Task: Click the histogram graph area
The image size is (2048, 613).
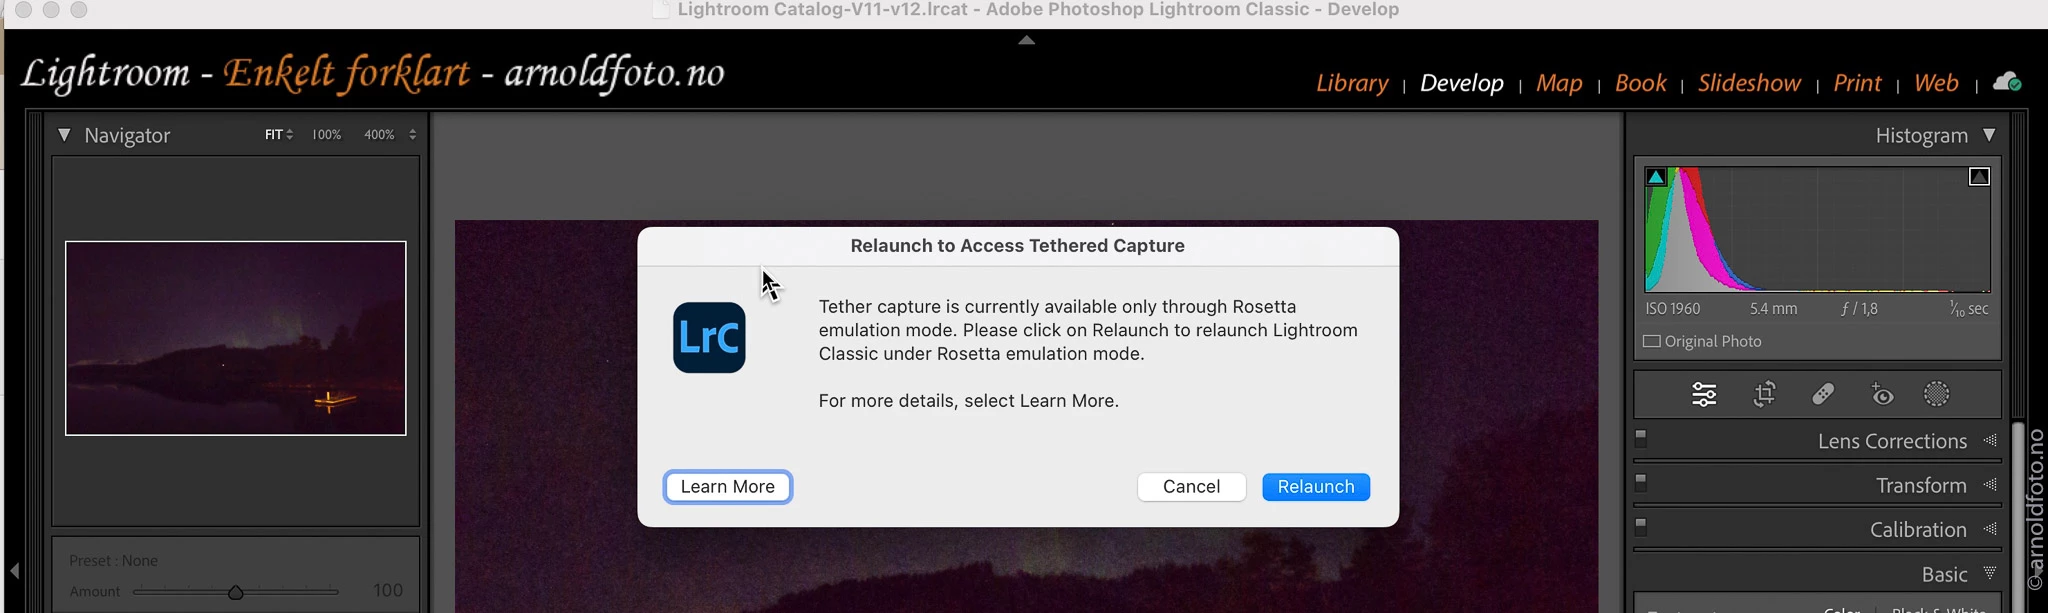Action: tap(1817, 229)
